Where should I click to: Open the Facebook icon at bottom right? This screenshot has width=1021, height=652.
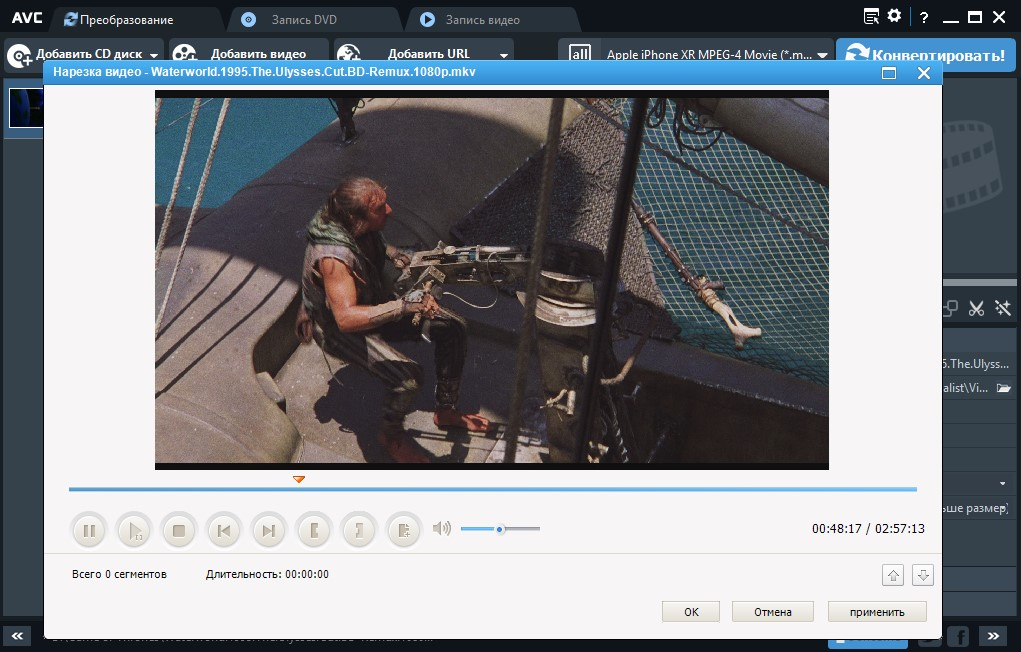(958, 636)
